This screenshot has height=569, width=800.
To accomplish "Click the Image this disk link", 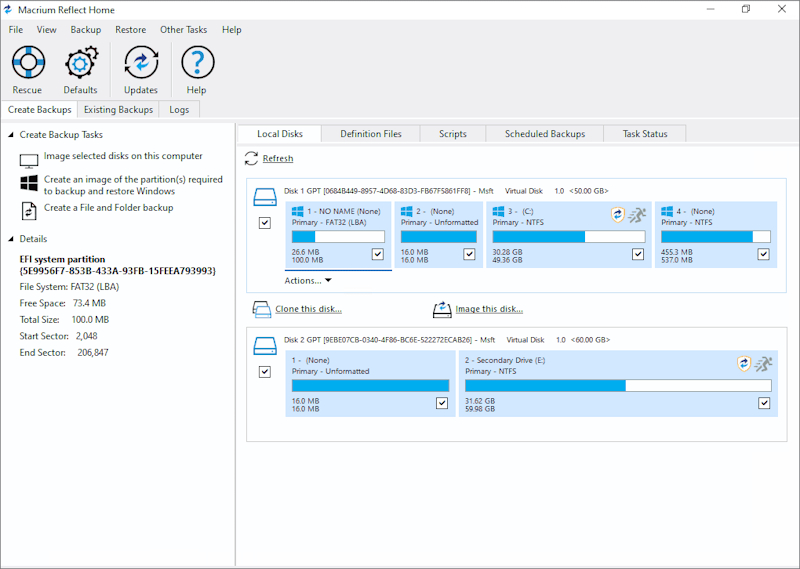I will (488, 309).
